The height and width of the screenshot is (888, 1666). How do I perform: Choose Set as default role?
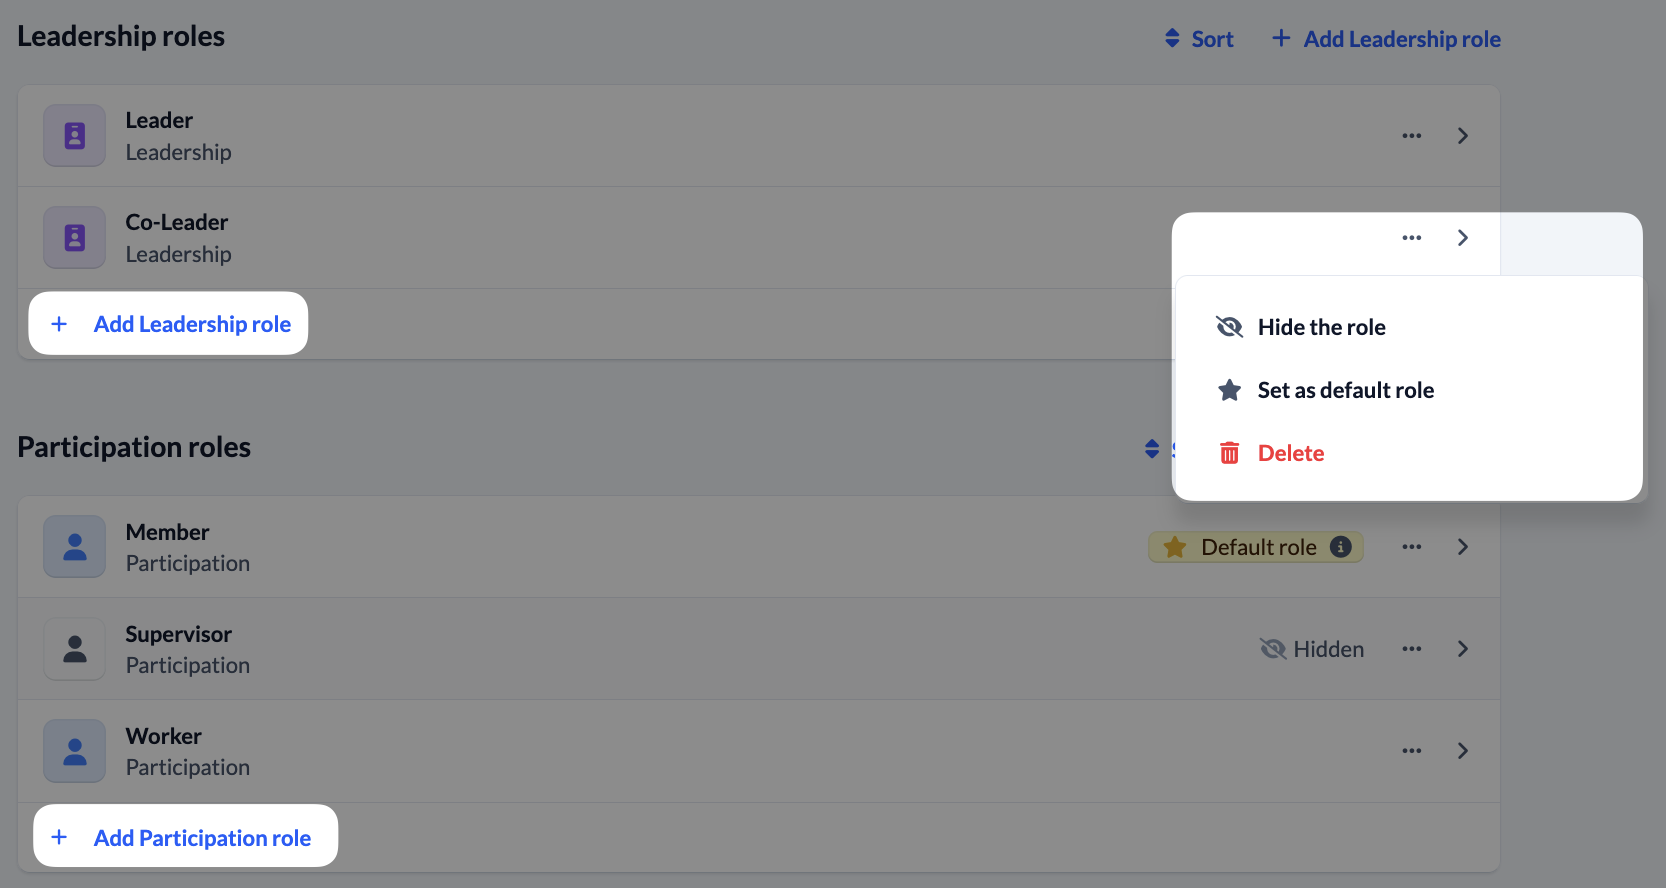(1344, 390)
